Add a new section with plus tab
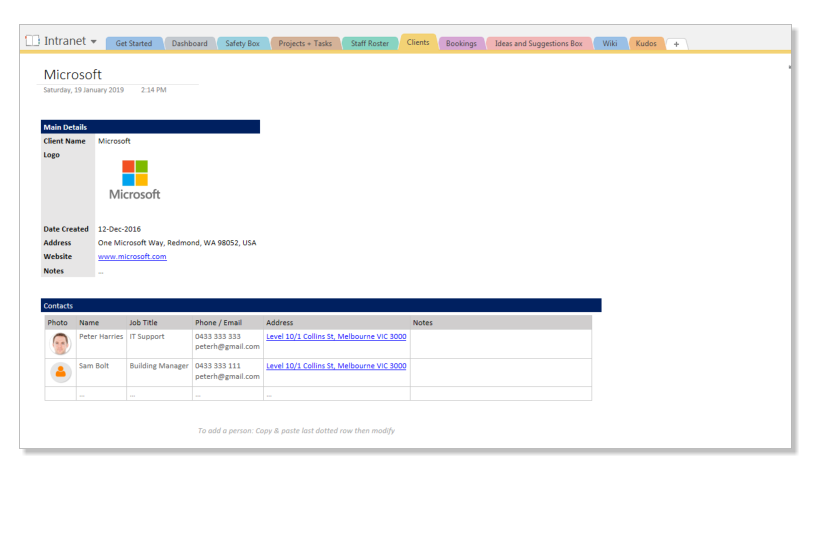 676,44
